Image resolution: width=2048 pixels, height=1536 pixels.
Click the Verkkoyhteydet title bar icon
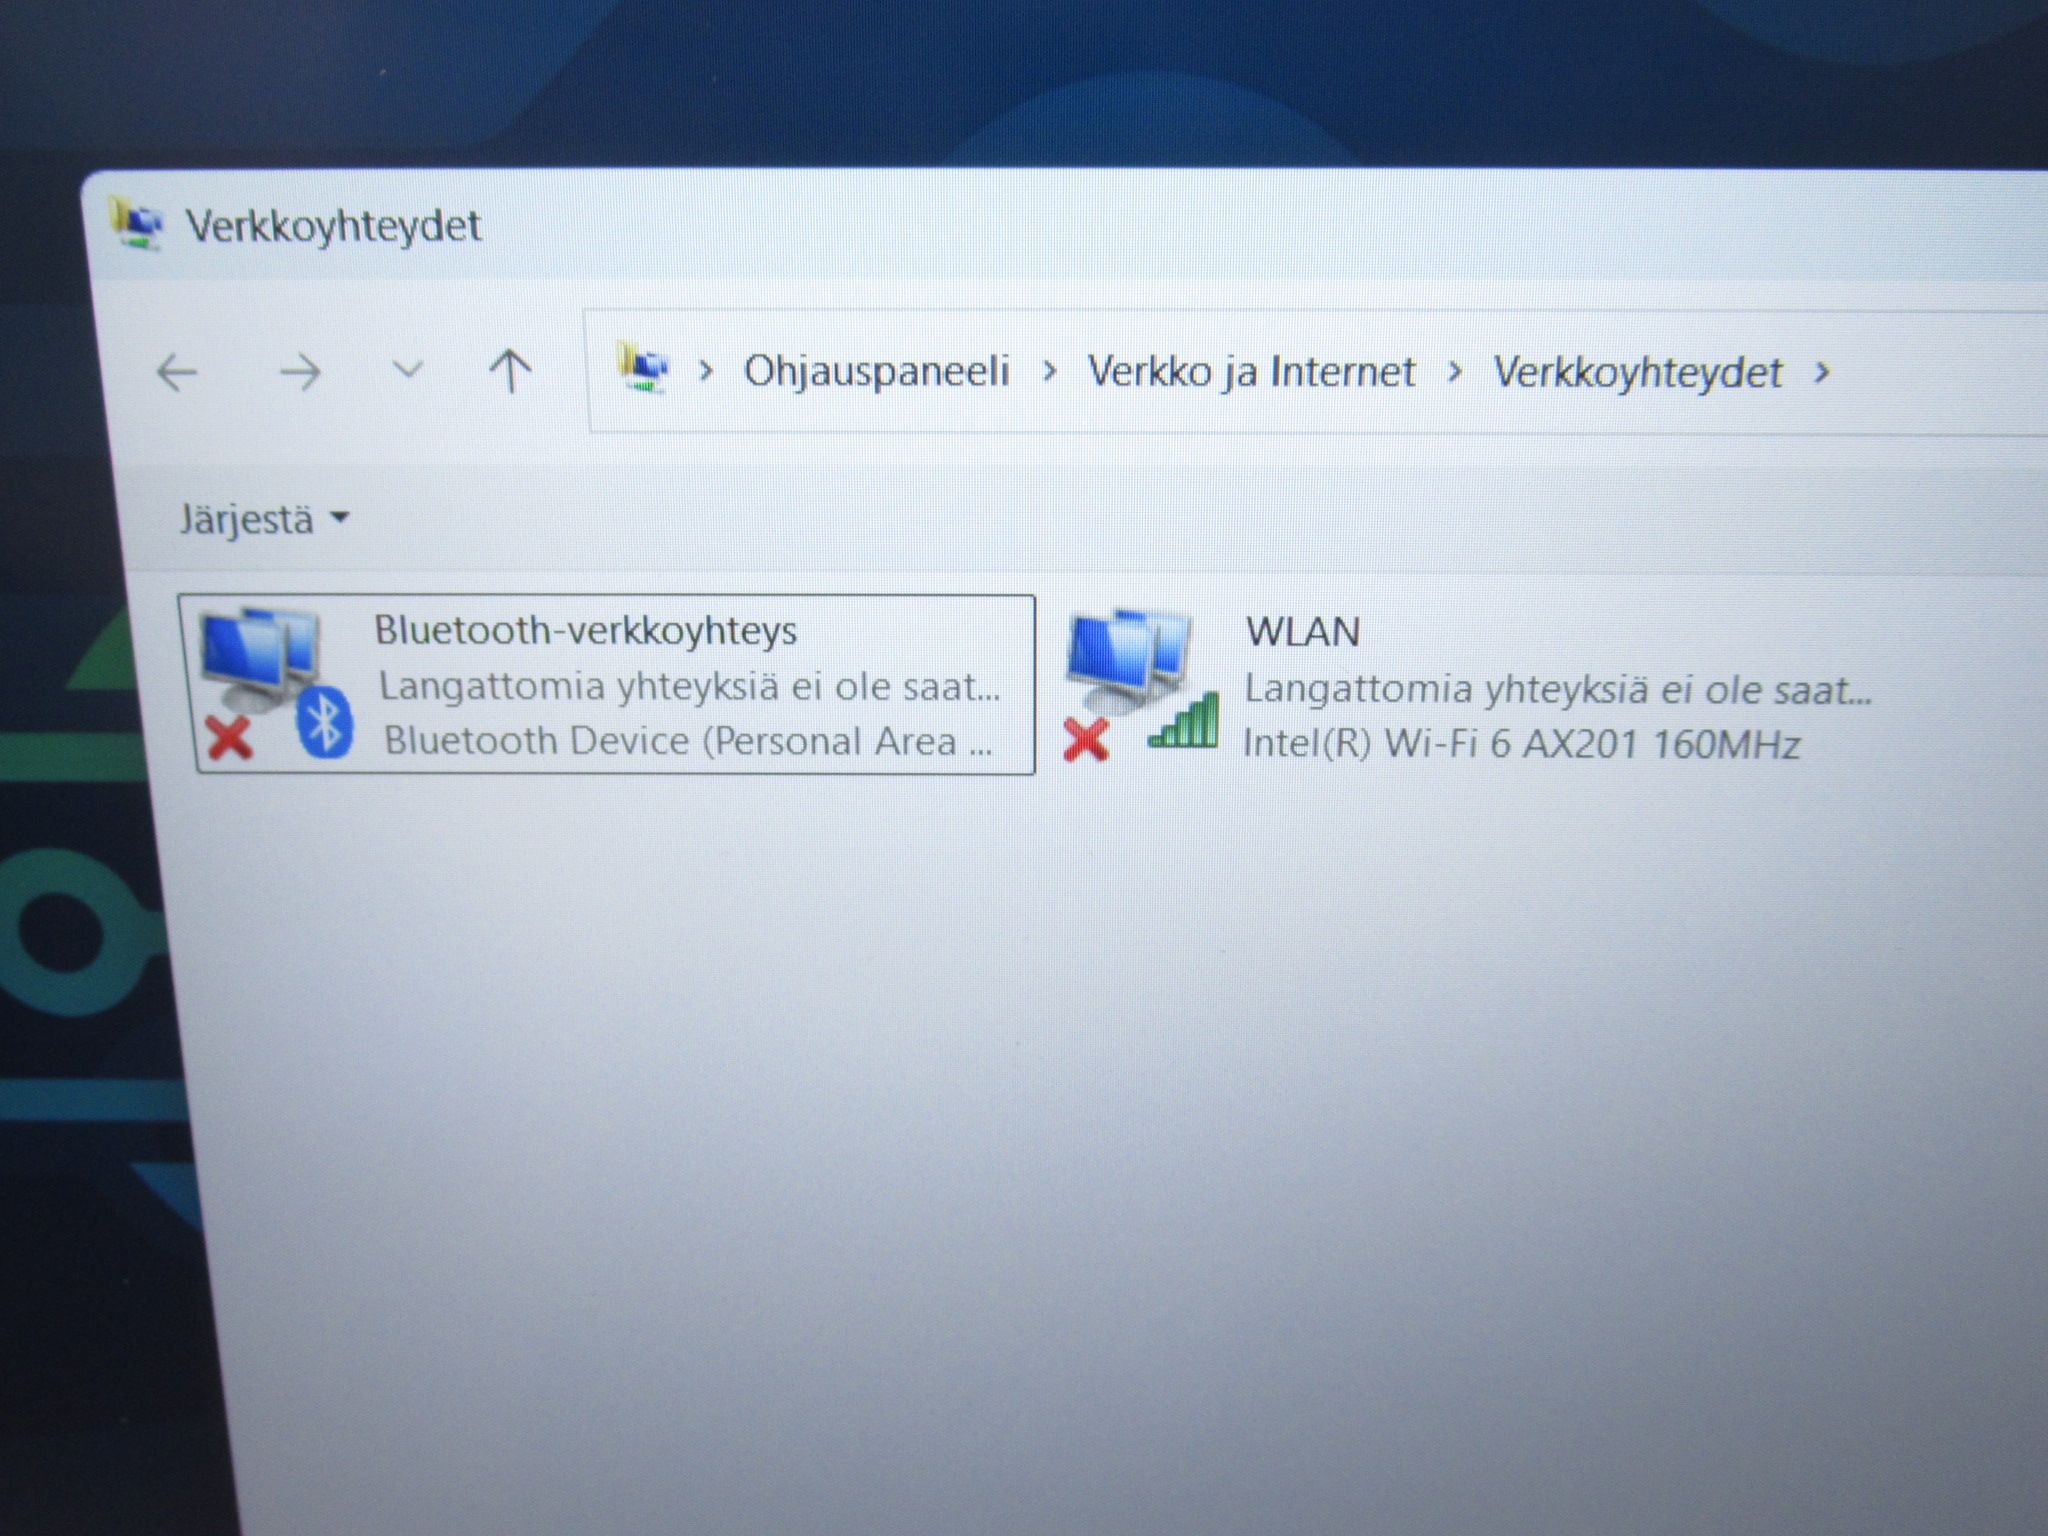pyautogui.click(x=136, y=223)
